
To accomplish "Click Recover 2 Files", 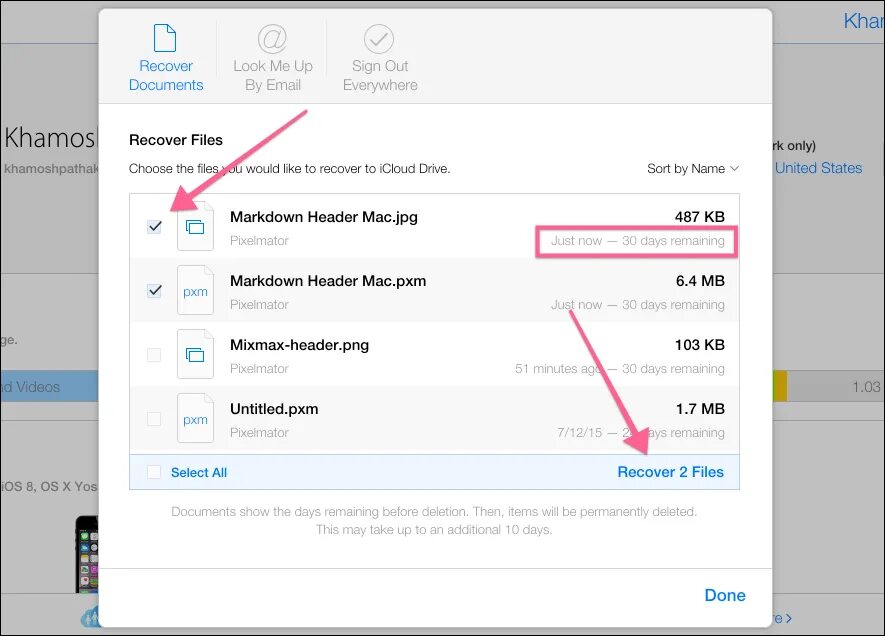I will tap(671, 472).
